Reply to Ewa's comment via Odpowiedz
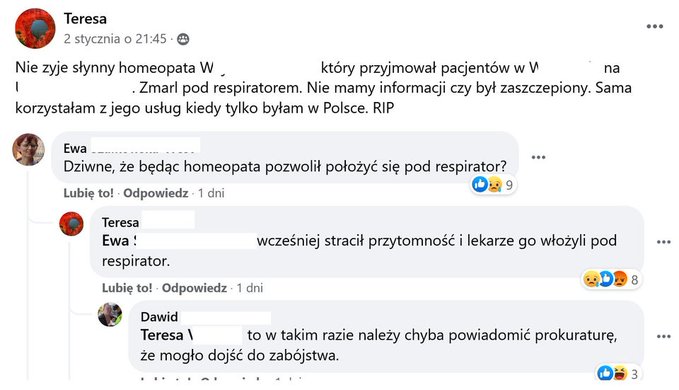The height and width of the screenshot is (390, 679). coord(155,193)
